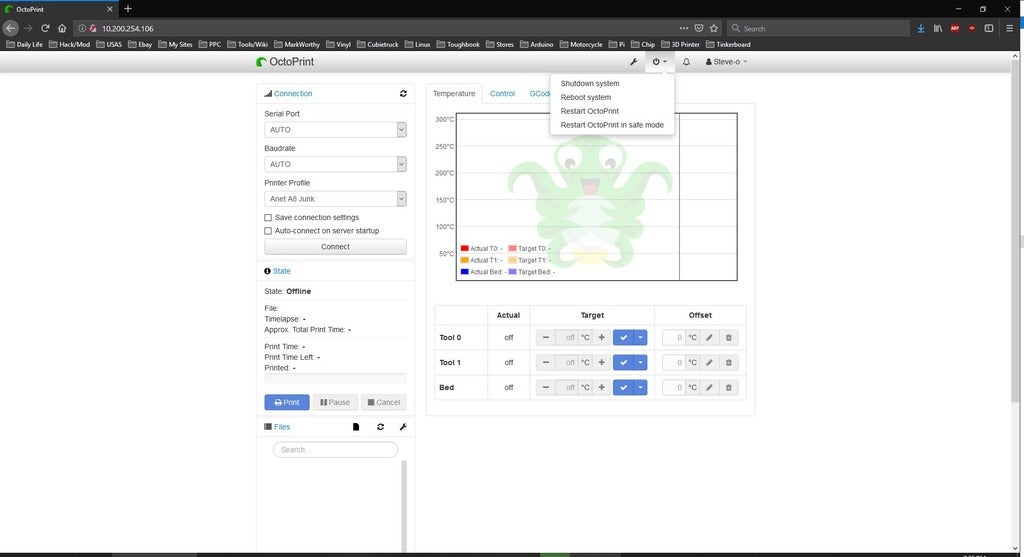The image size is (1024, 557).
Task: Click the Cancel button
Action: (x=383, y=402)
